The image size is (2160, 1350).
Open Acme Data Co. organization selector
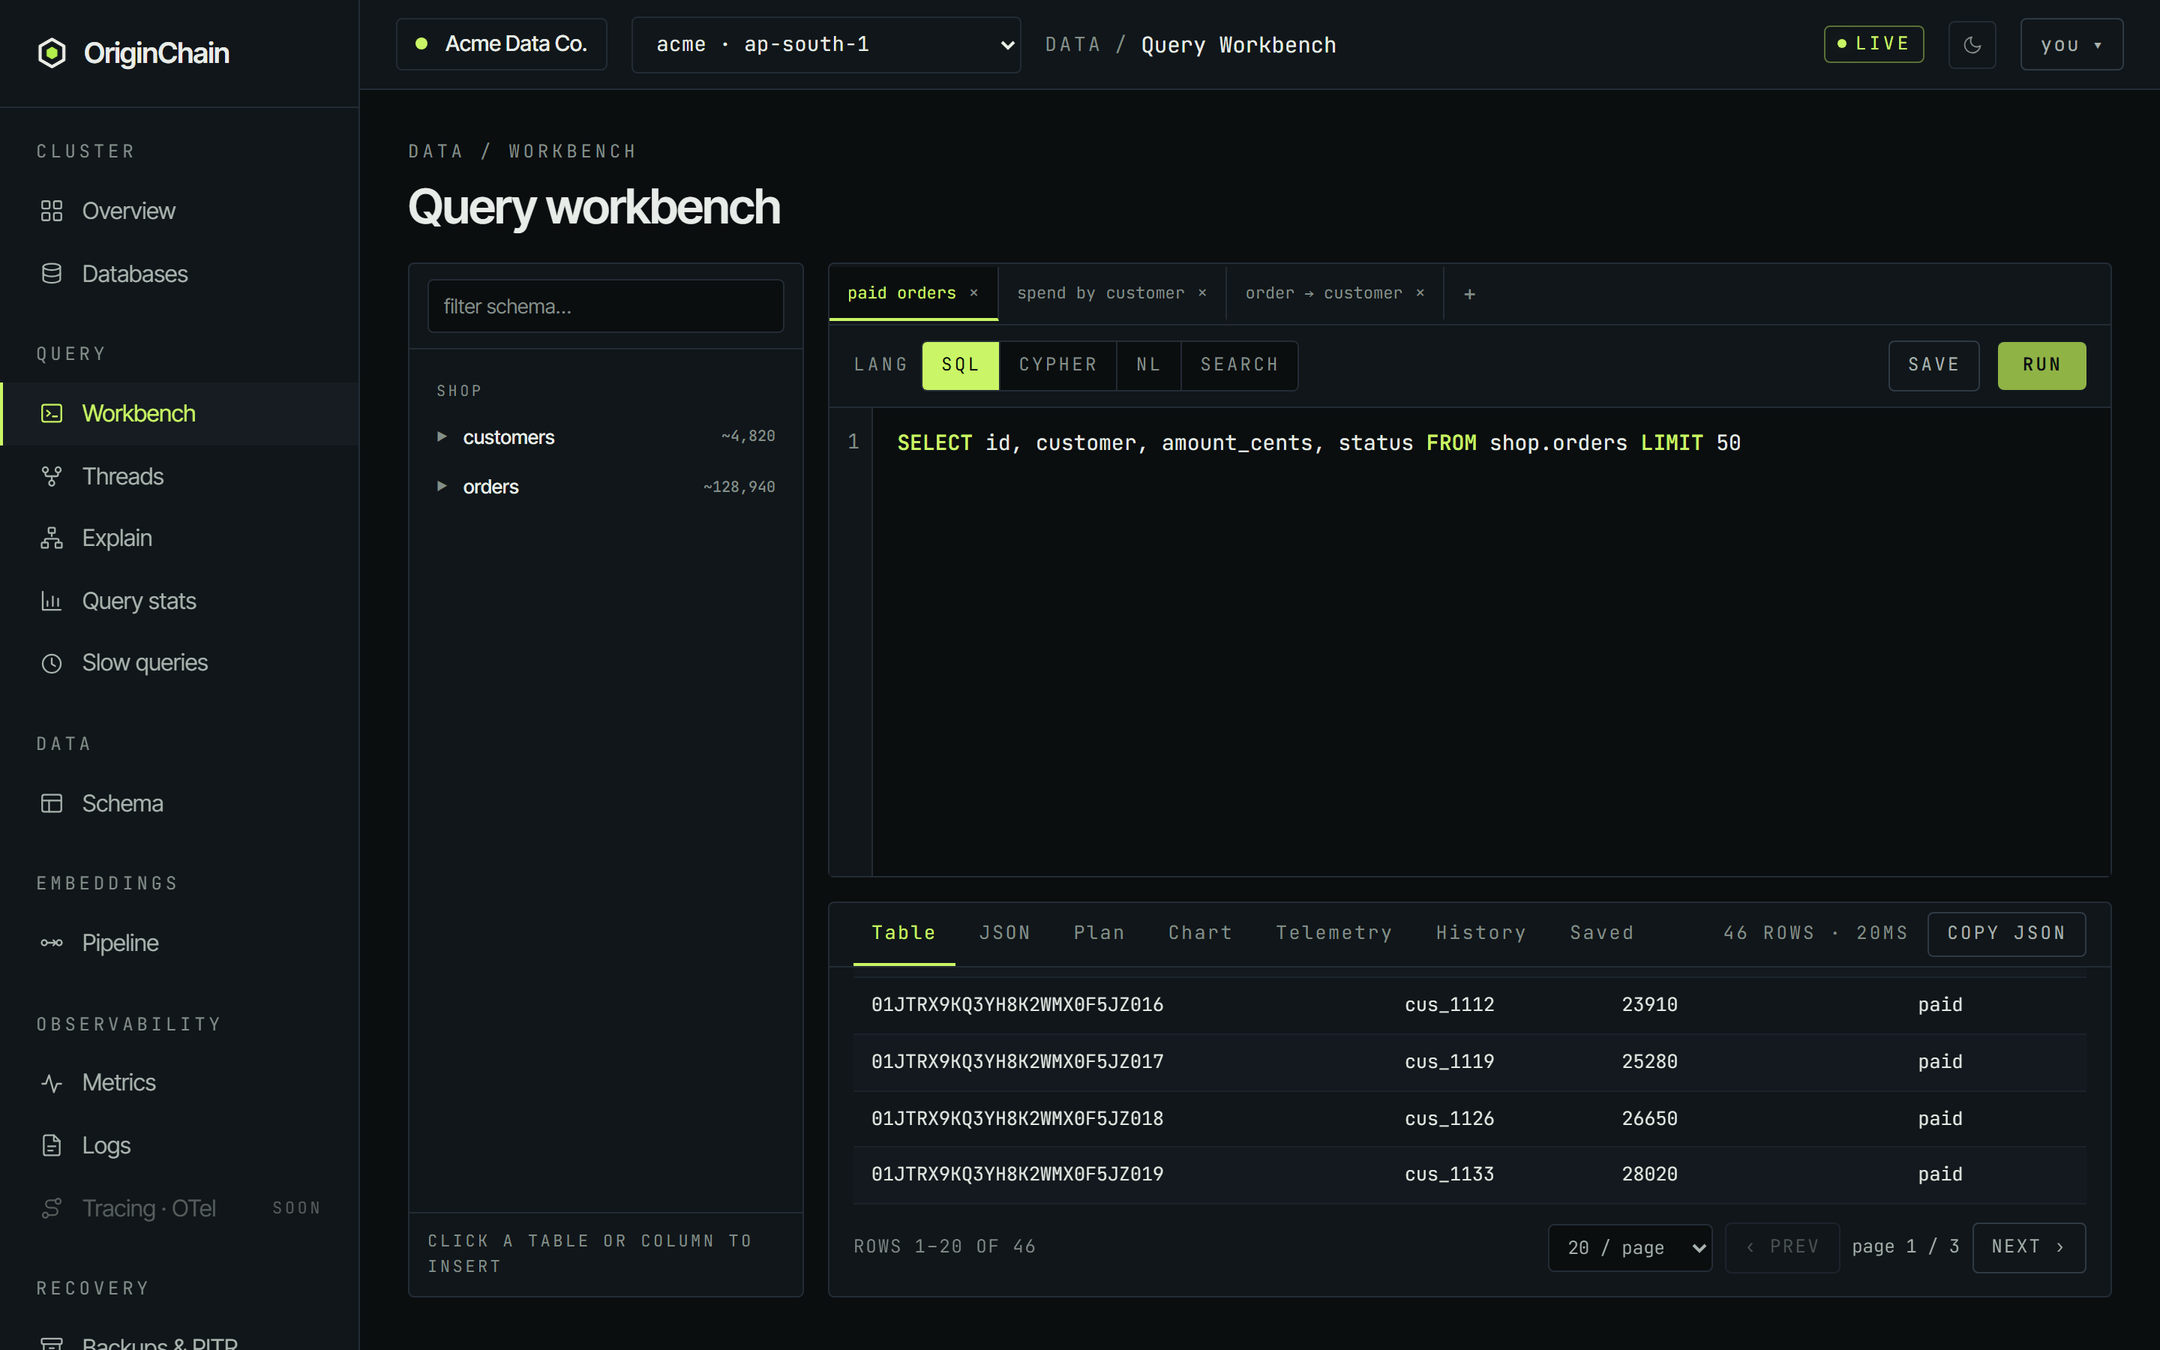[501, 44]
